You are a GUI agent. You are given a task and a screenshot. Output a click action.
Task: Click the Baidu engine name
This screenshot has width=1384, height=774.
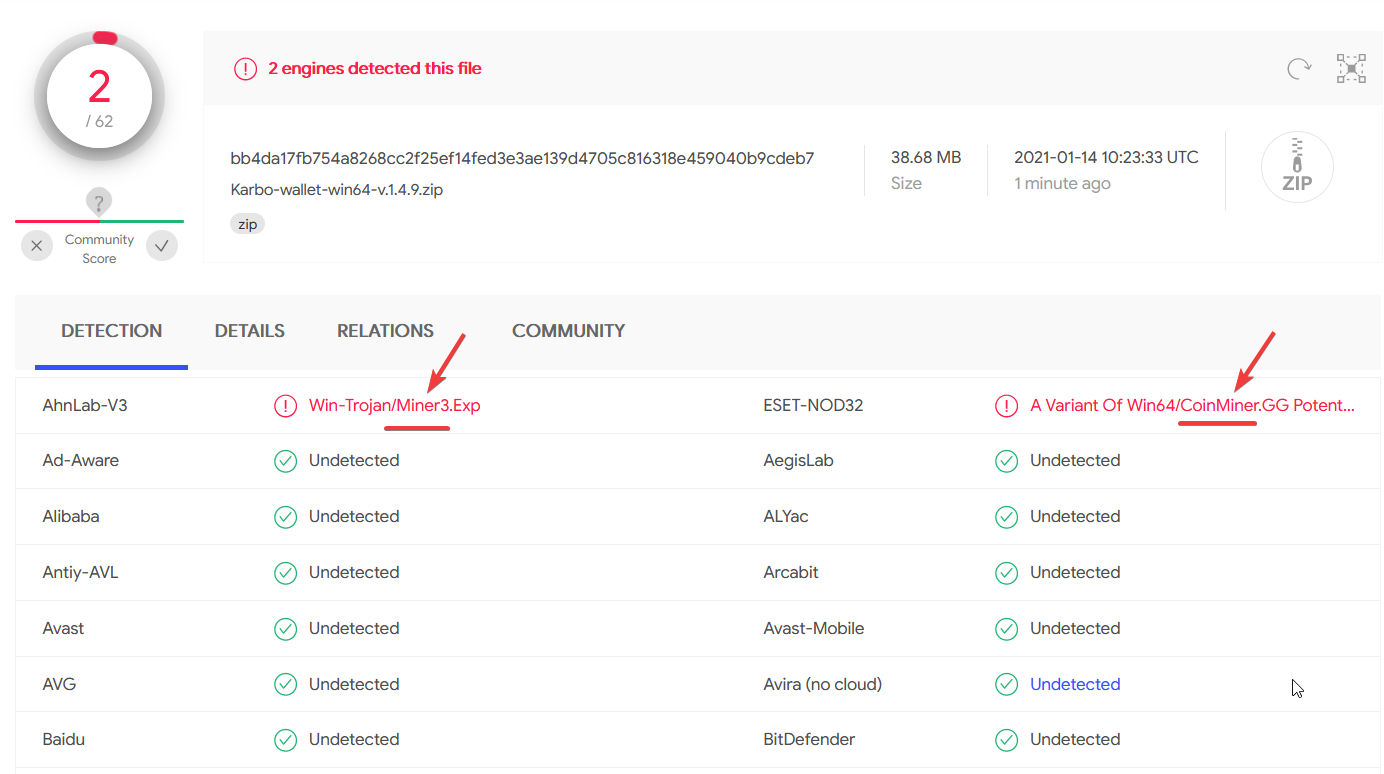click(x=63, y=740)
